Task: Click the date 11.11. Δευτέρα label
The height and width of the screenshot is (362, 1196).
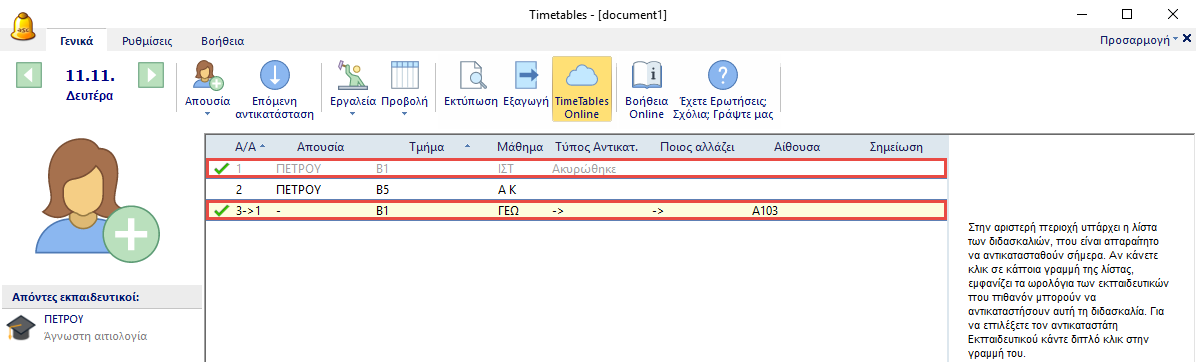Action: pyautogui.click(x=90, y=85)
